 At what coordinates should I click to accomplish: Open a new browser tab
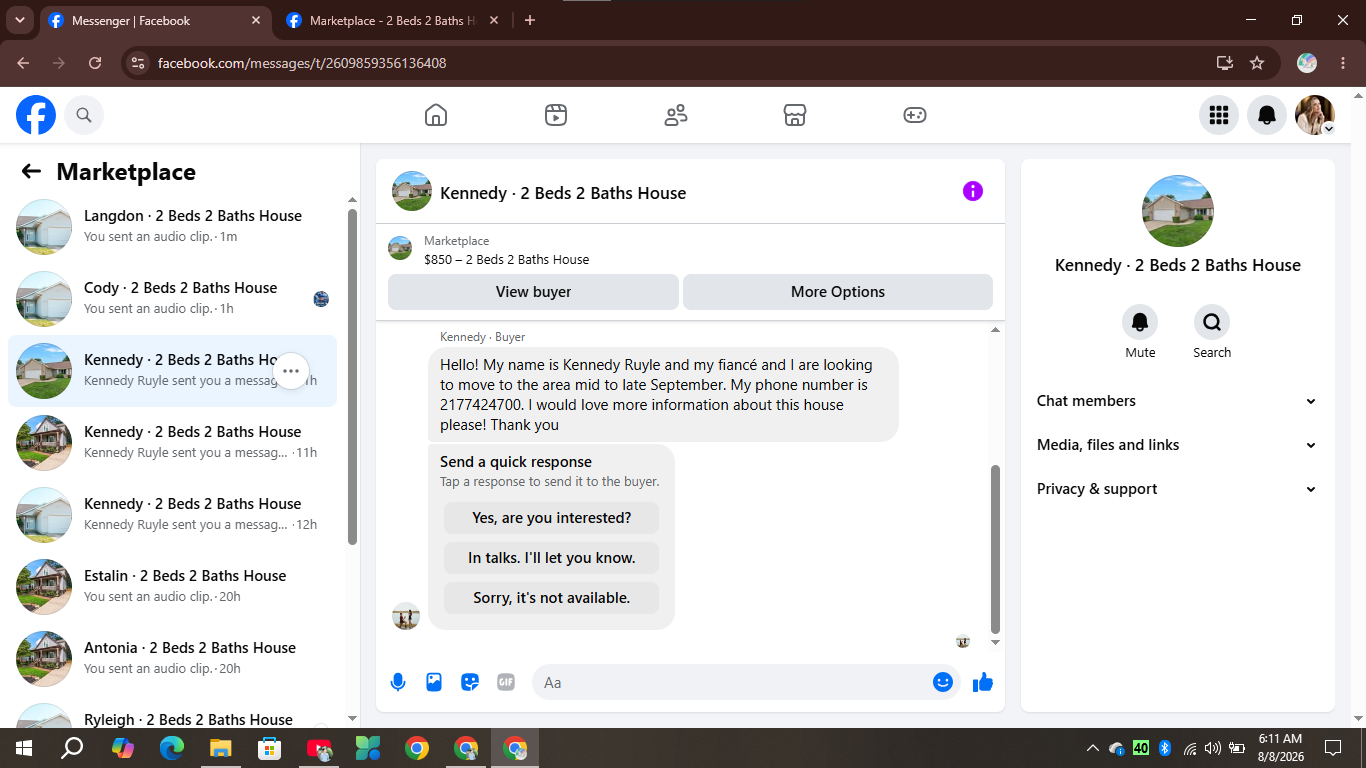pyautogui.click(x=530, y=20)
